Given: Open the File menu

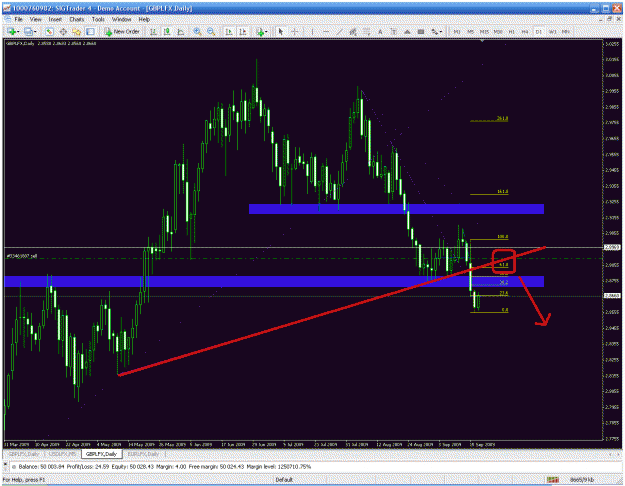Looking at the screenshot, I should pos(19,20).
